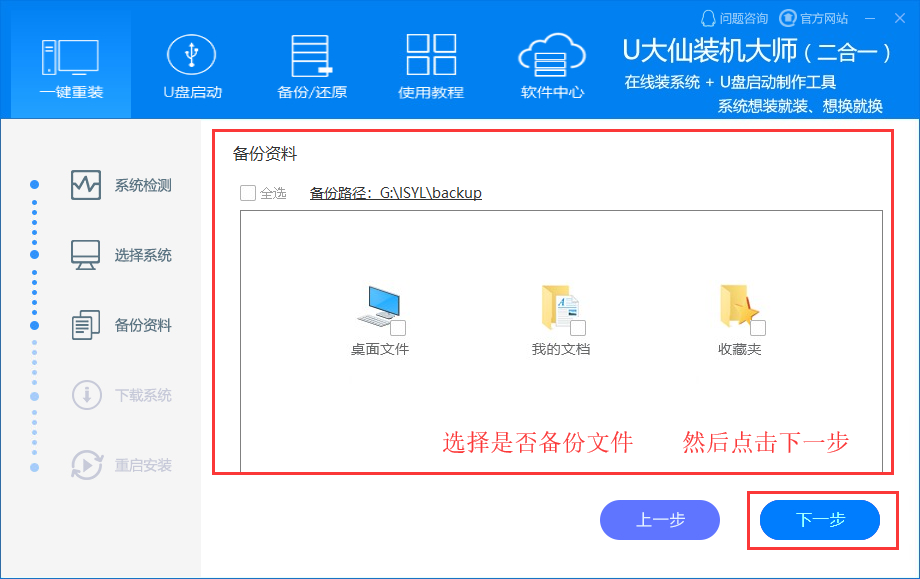Click the 上一步 button
Image resolution: width=920 pixels, height=579 pixels.
tap(660, 520)
